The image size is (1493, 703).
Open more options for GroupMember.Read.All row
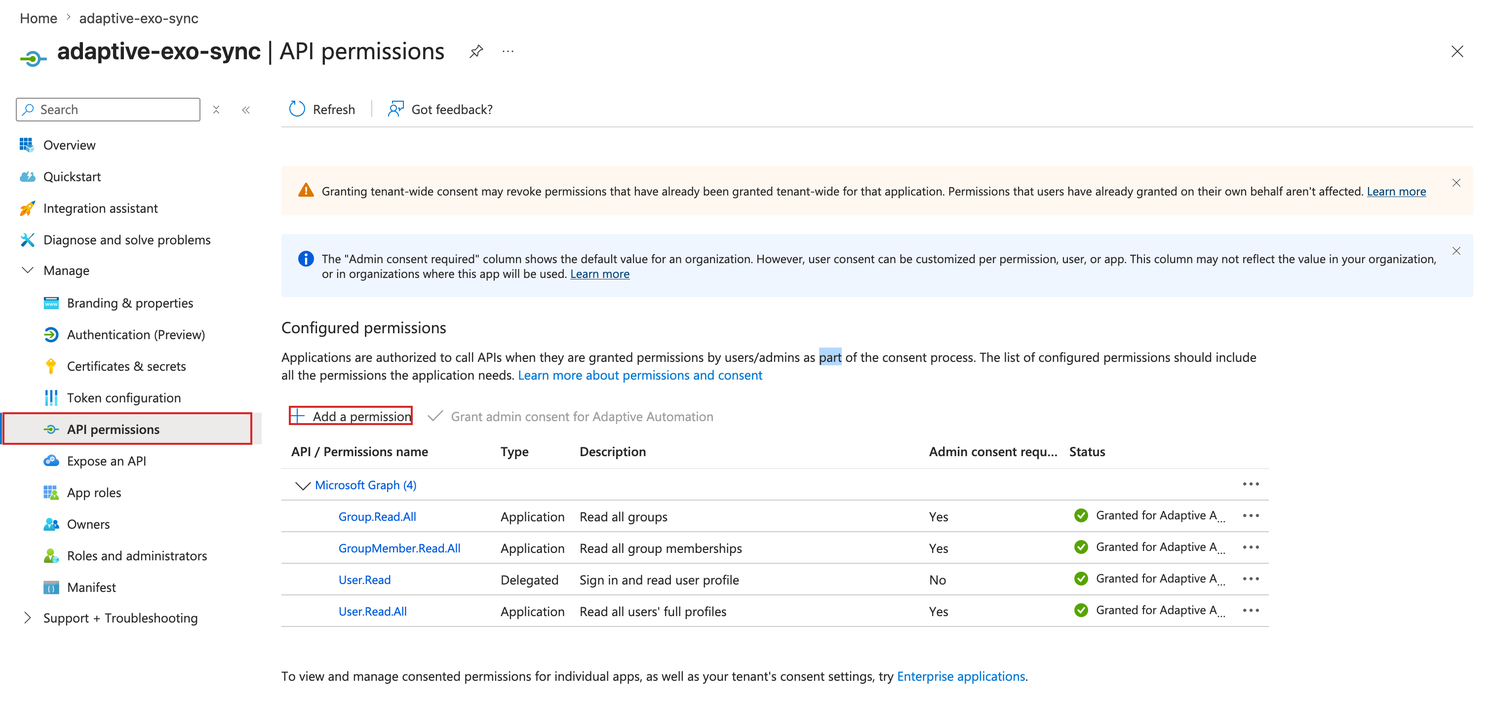pos(1251,547)
